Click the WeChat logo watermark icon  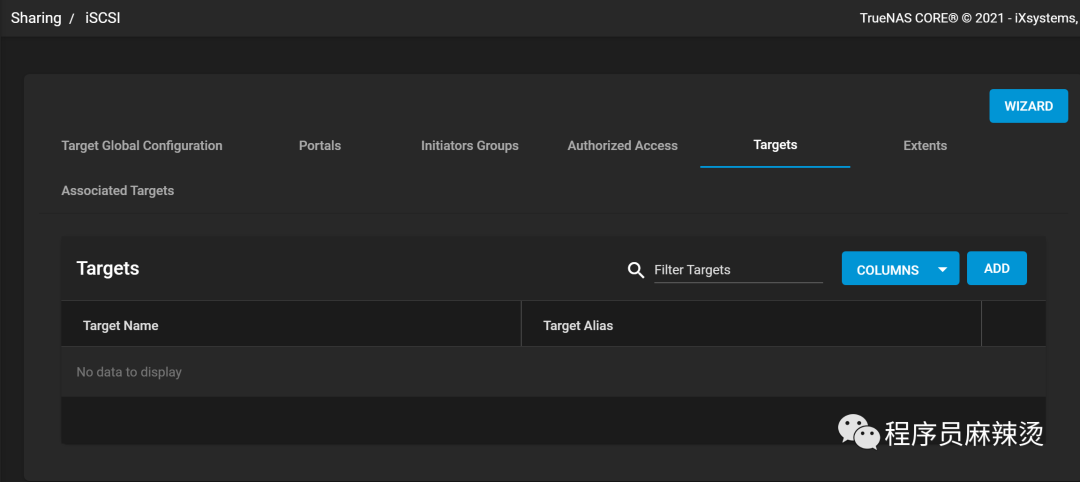coord(858,431)
